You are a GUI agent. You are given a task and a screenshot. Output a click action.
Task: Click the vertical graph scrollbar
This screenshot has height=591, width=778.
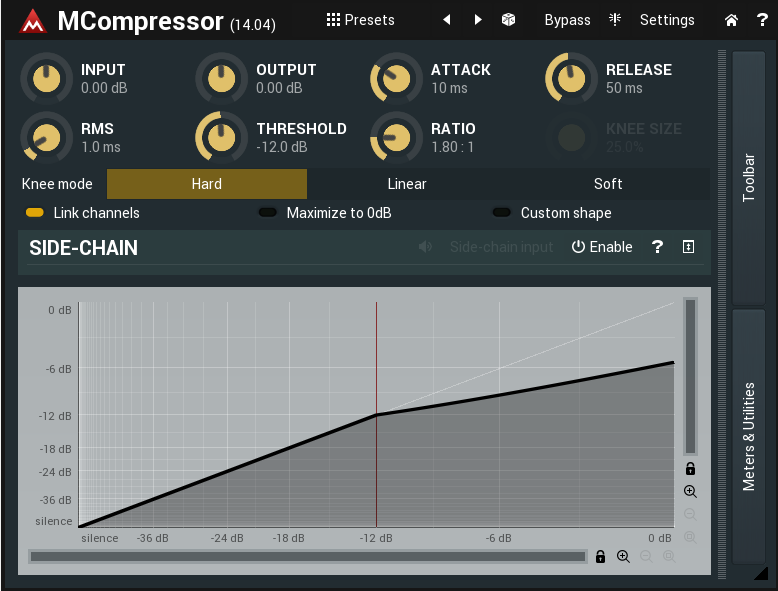click(x=690, y=376)
